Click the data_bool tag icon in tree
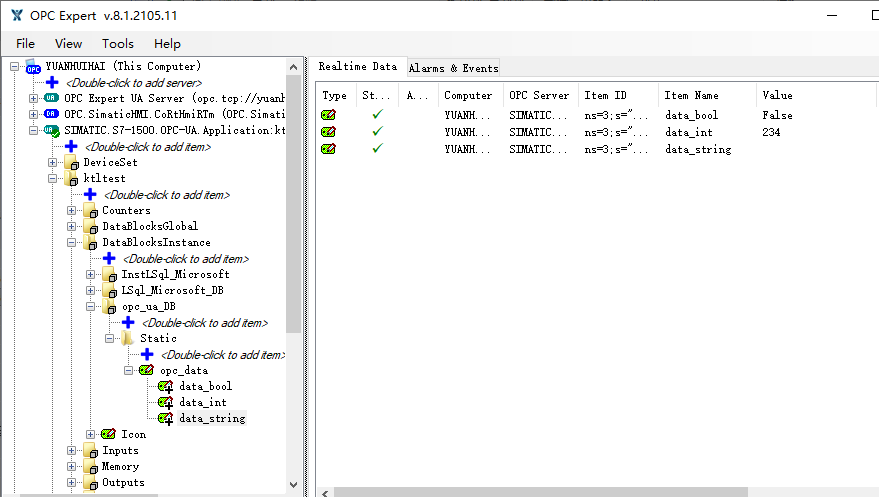The width and height of the screenshot is (879, 497). [165, 387]
